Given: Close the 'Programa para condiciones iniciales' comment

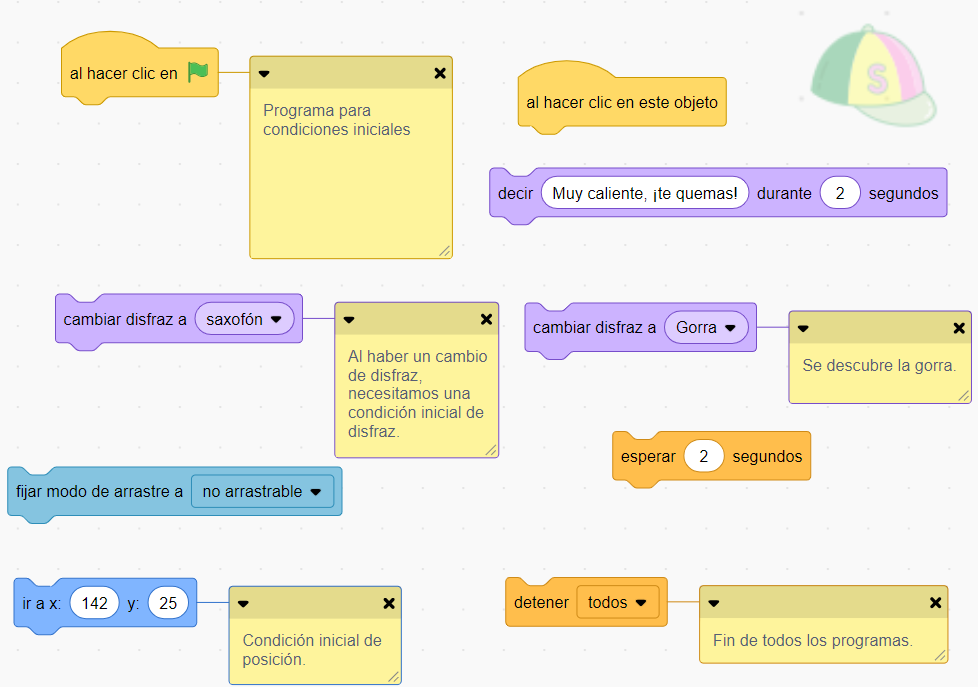Looking at the screenshot, I should 440,73.
